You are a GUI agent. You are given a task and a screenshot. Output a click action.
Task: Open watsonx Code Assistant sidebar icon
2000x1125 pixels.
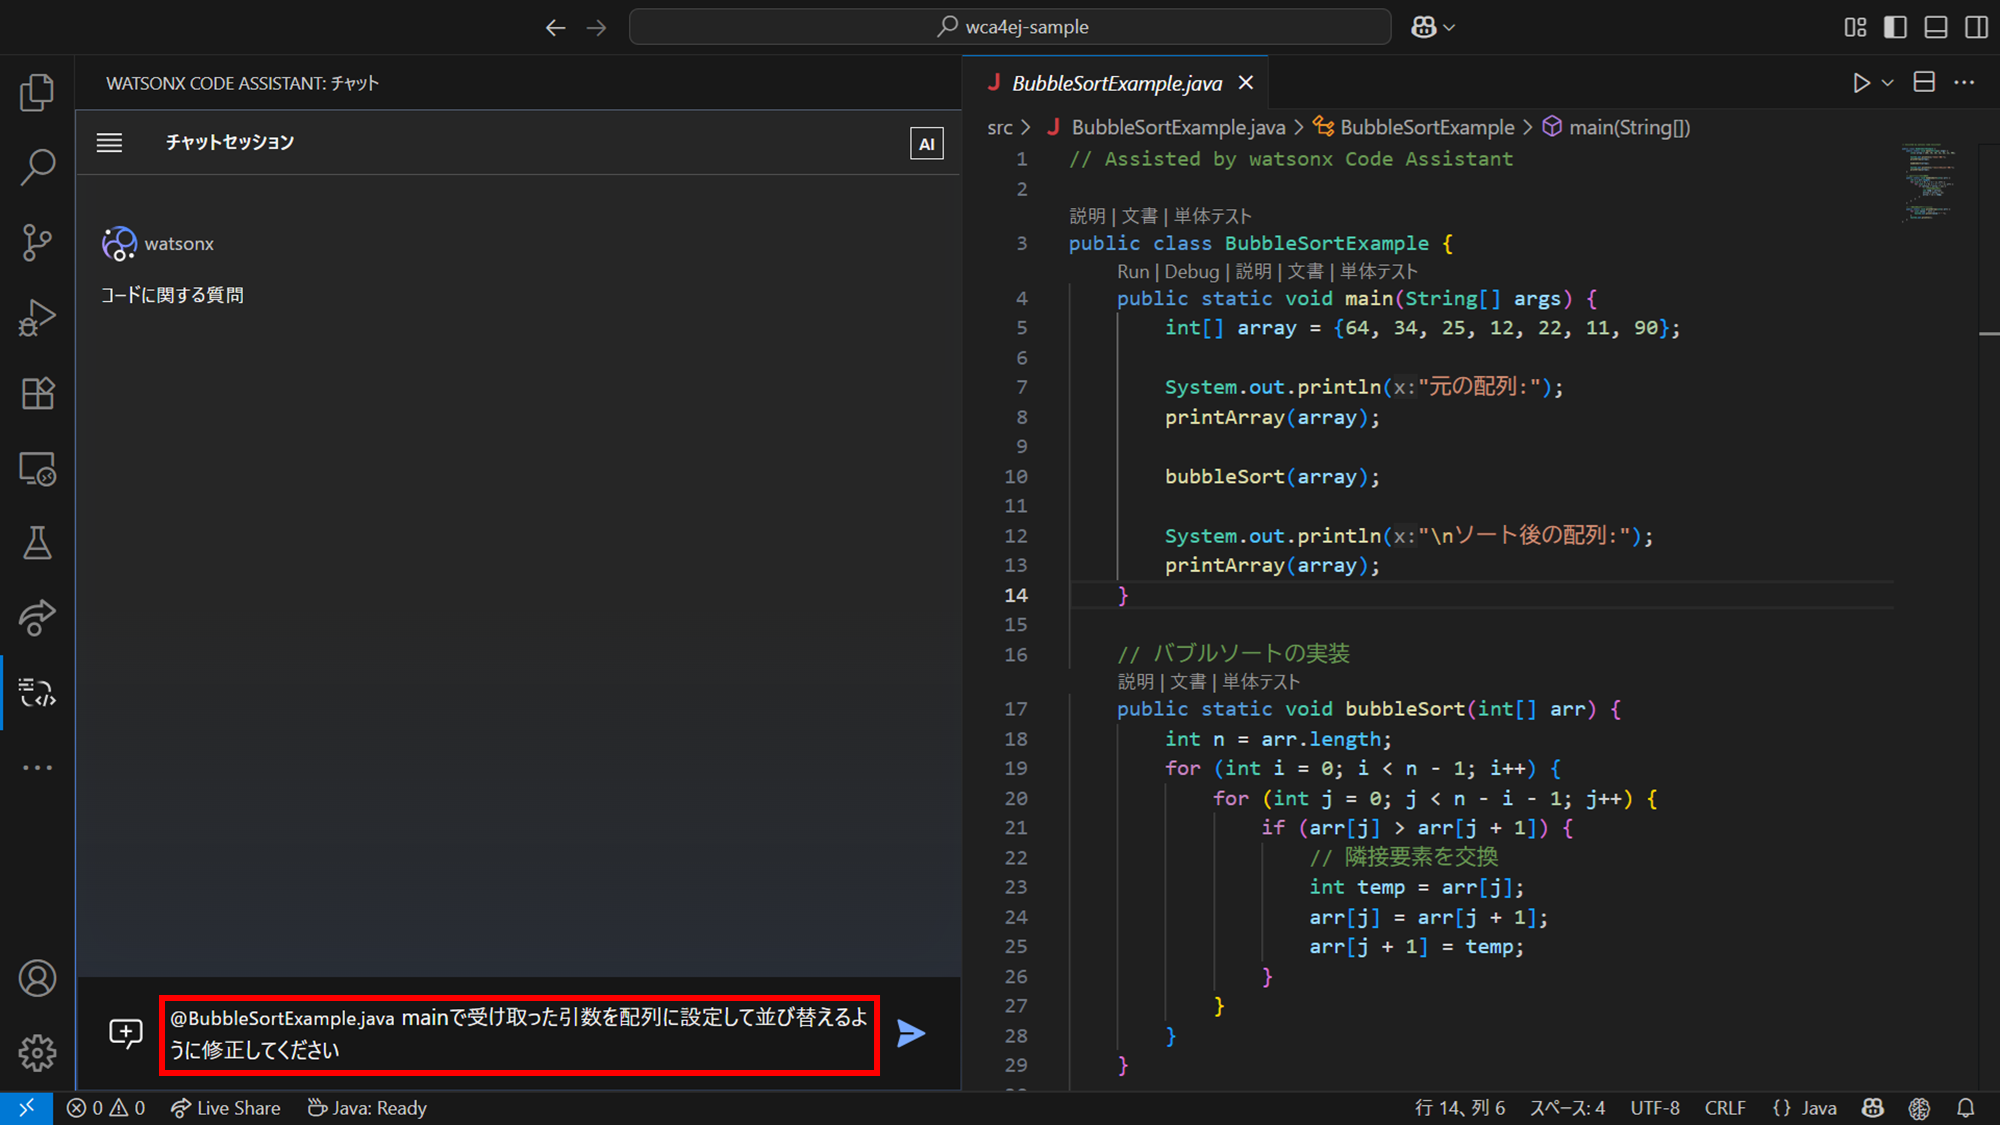click(x=37, y=692)
